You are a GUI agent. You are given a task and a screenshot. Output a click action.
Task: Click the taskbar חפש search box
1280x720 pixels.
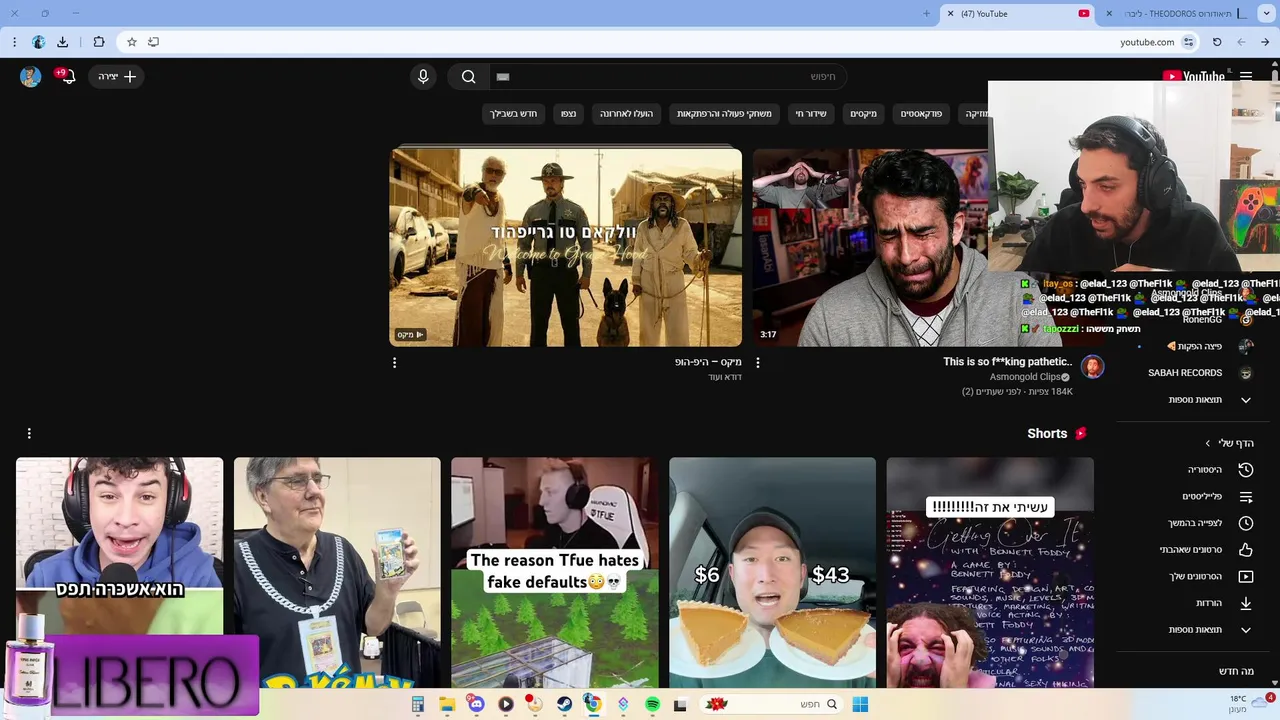pyautogui.click(x=771, y=704)
